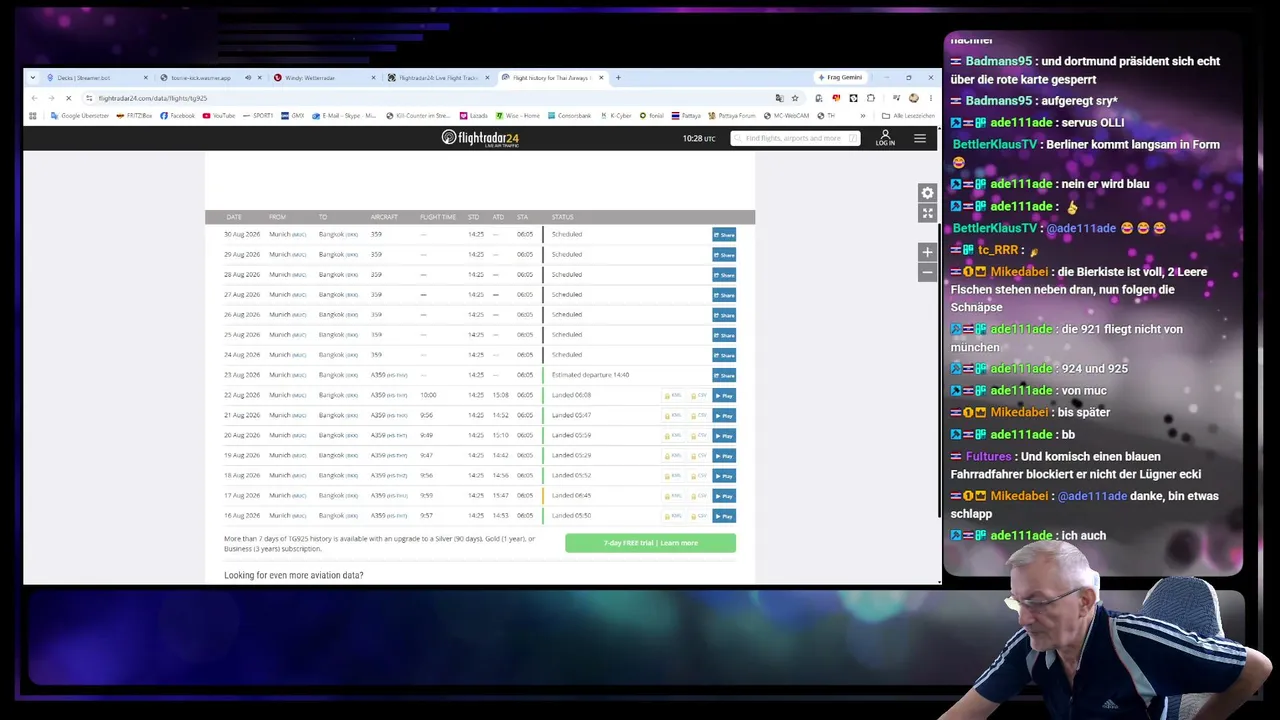Screen dimensions: 1280x720
Task: Open the Alle Lesezeichen folder
Action: tap(908, 116)
